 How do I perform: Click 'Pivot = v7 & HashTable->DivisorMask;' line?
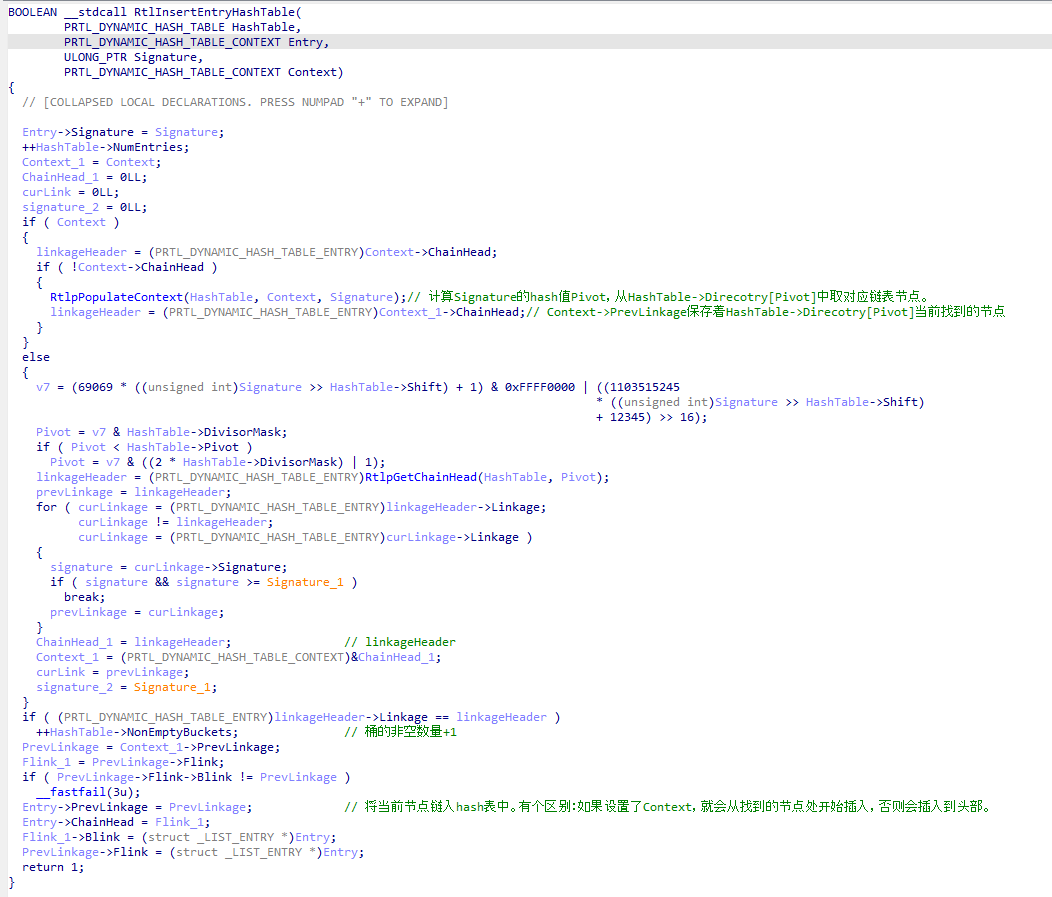[162, 432]
